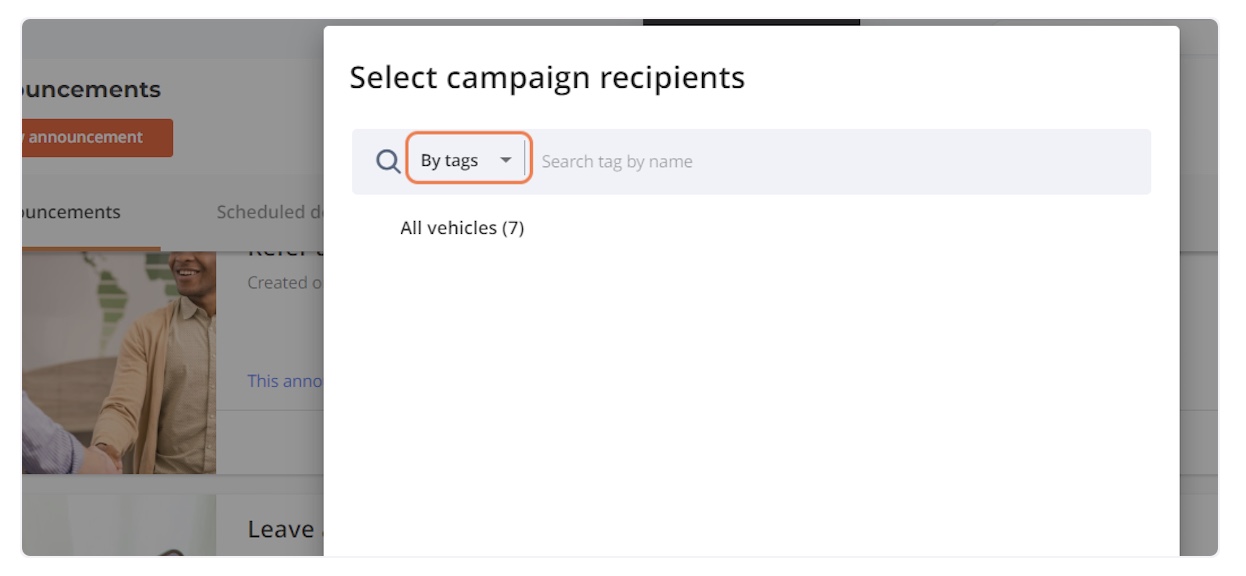Click the Select campaign recipients heading
The image size is (1246, 576).
click(x=547, y=77)
